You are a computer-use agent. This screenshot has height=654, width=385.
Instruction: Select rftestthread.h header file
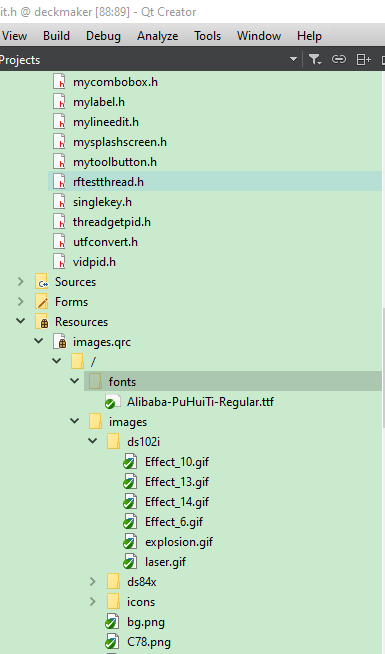coord(108,182)
